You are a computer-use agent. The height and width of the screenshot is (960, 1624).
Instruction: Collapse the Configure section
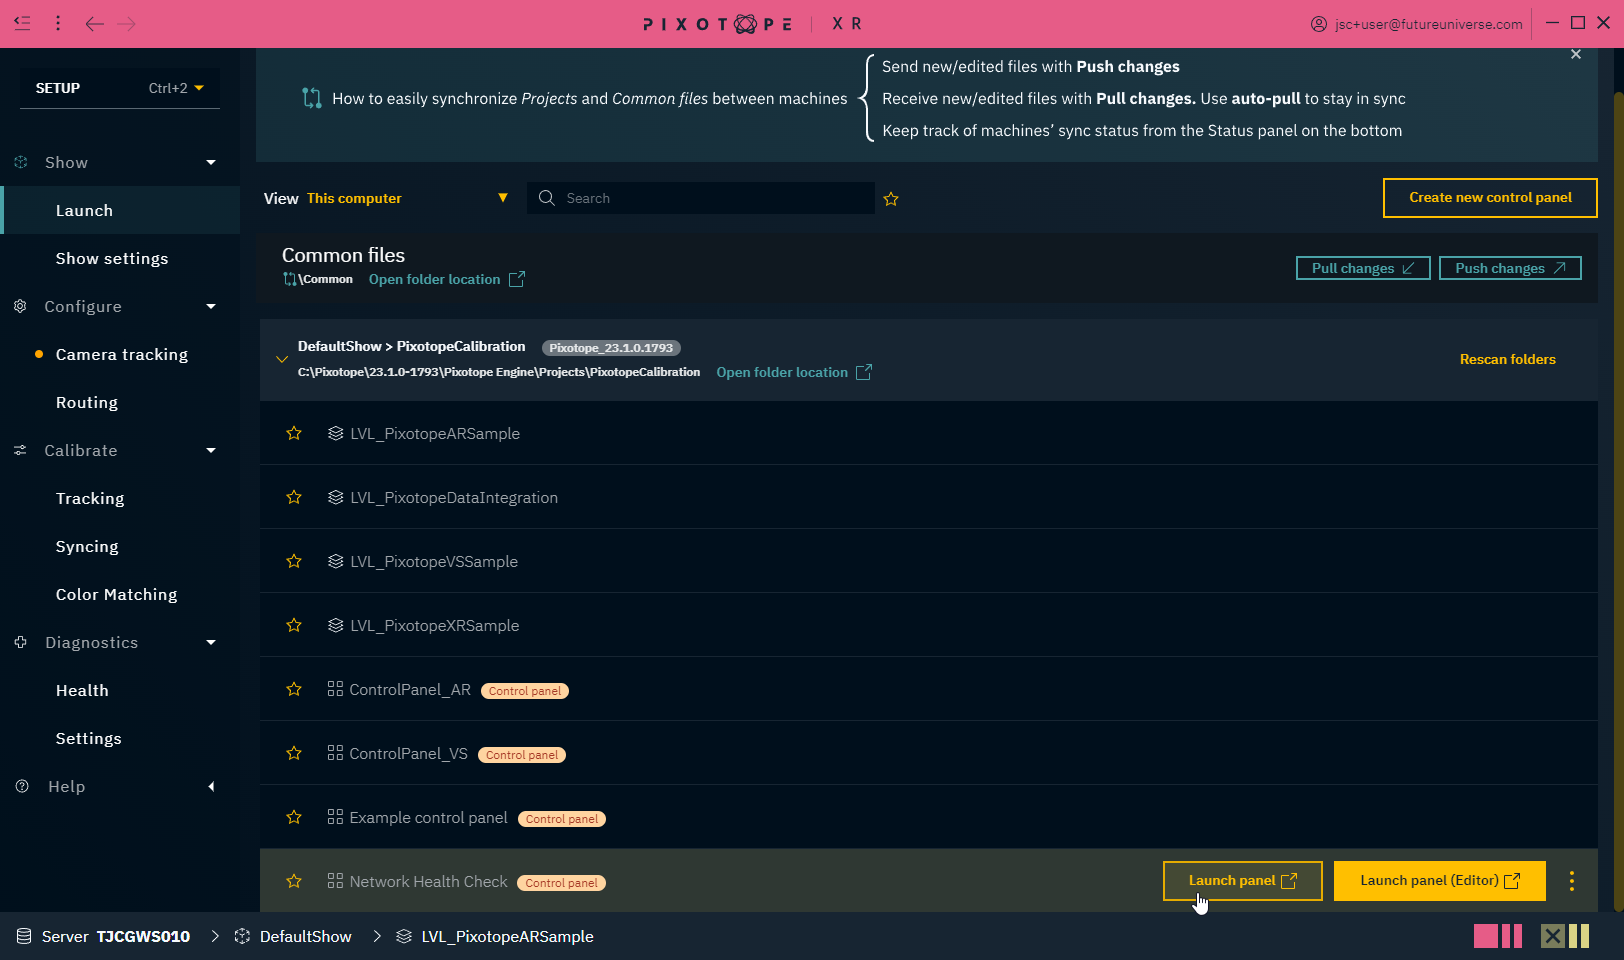coord(211,306)
